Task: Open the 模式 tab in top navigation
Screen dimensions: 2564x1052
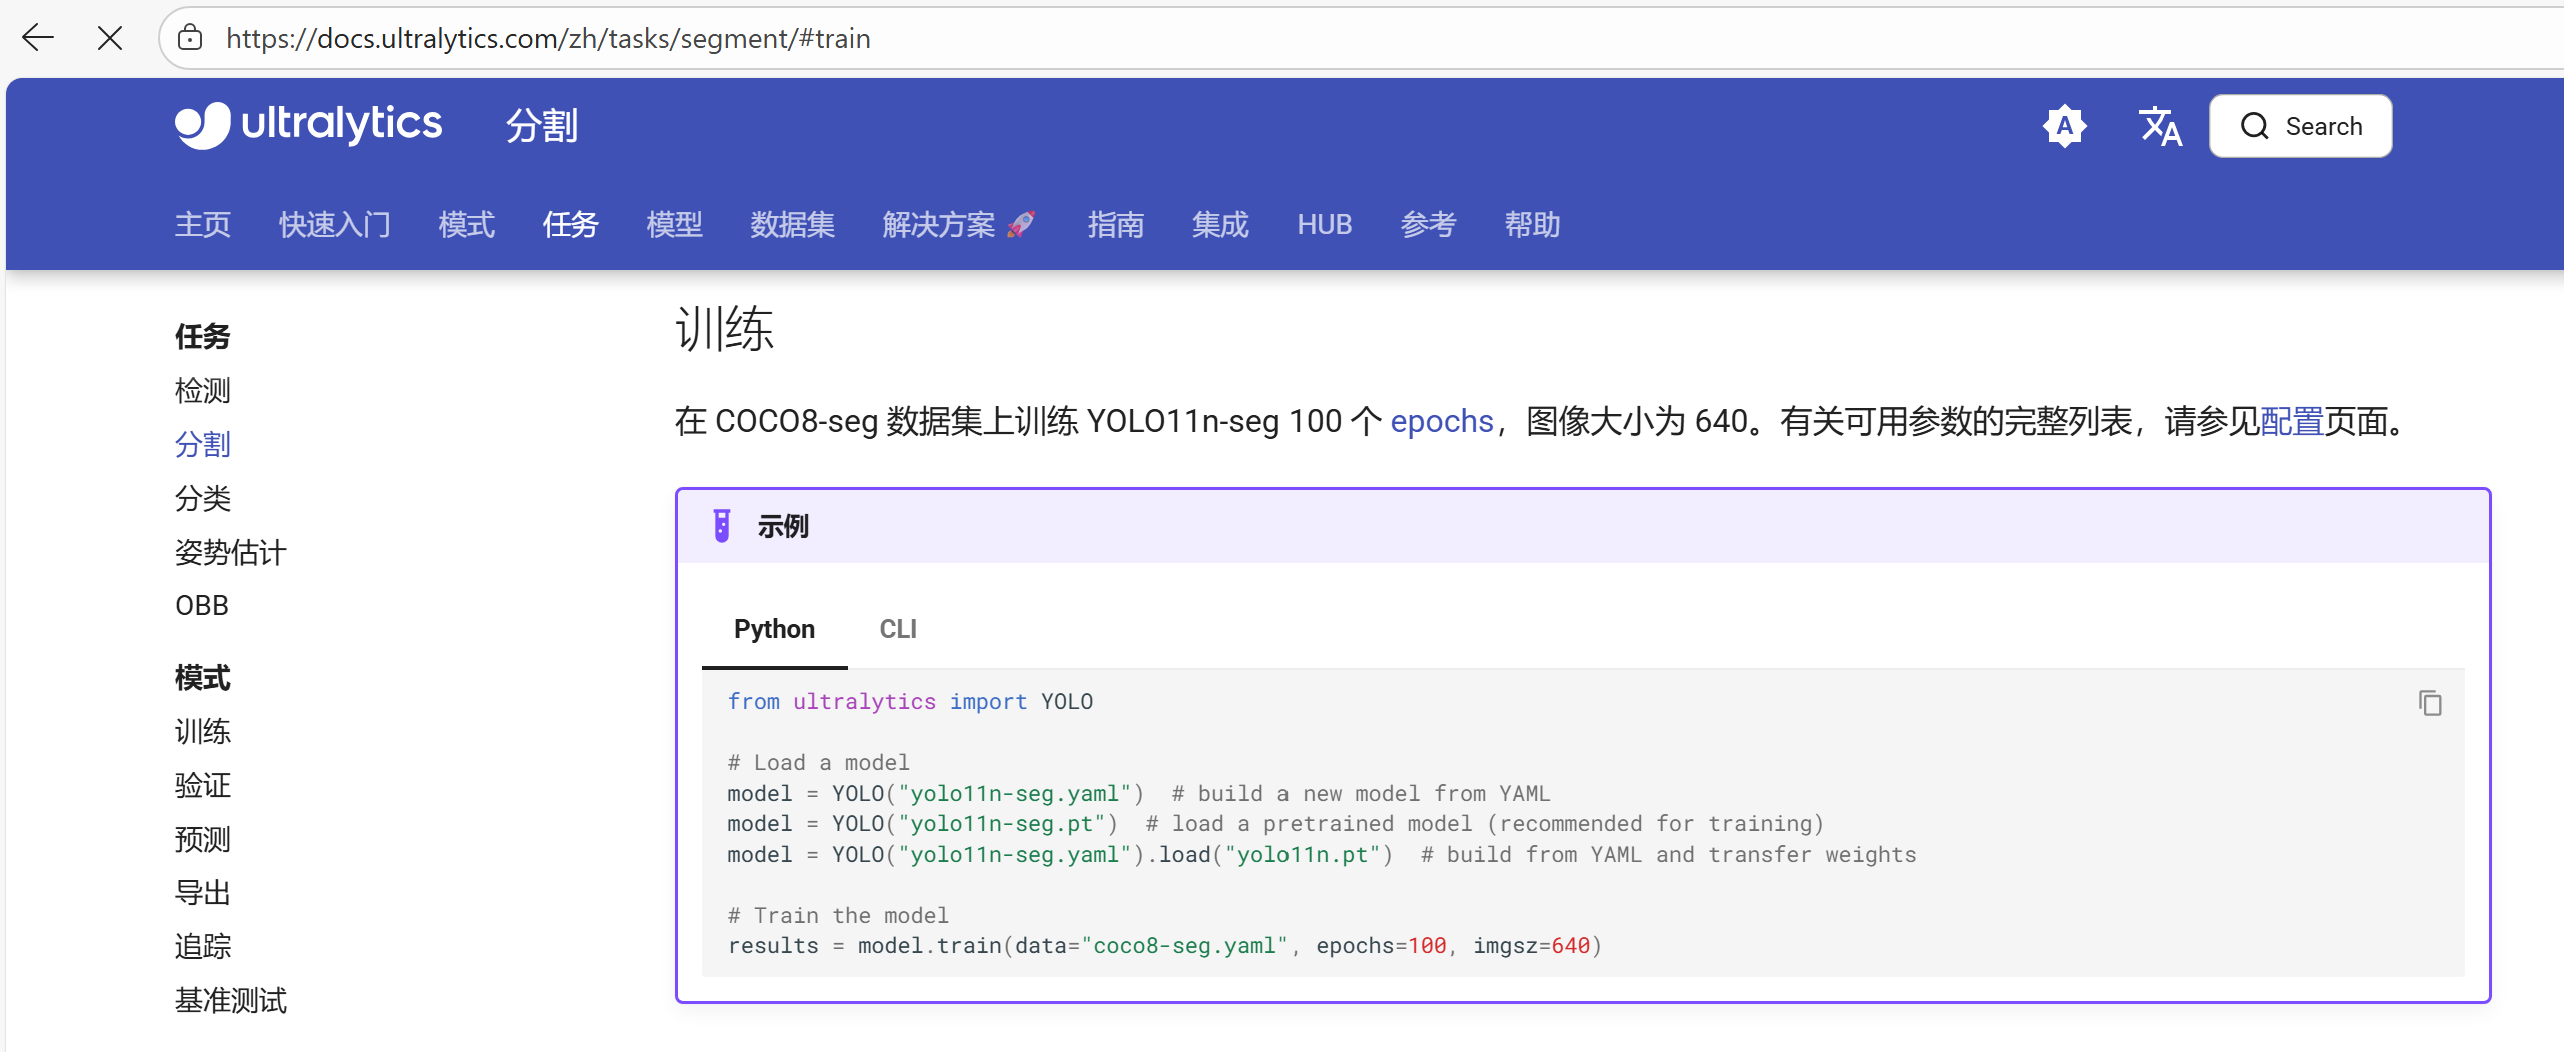Action: tap(467, 225)
